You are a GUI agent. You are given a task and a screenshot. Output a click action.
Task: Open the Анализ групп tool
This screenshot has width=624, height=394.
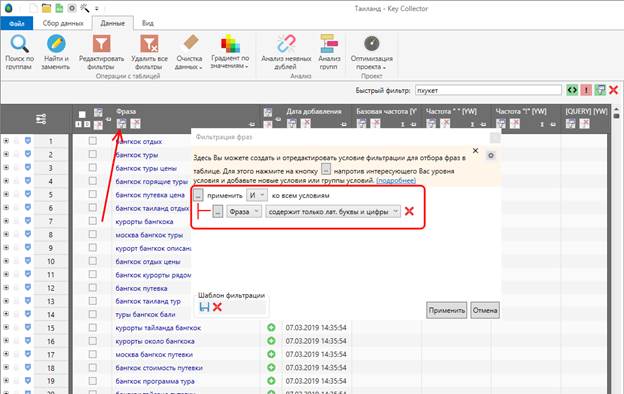point(329,52)
